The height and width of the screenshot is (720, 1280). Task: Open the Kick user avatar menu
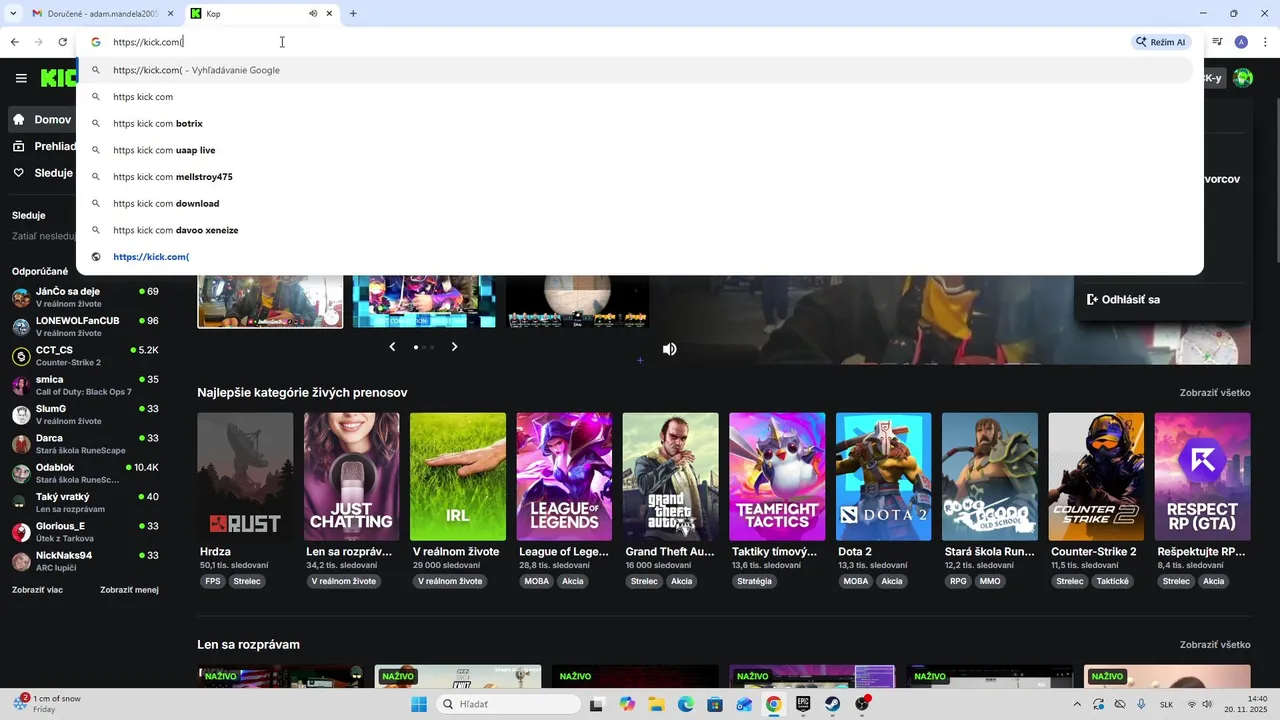point(1243,78)
